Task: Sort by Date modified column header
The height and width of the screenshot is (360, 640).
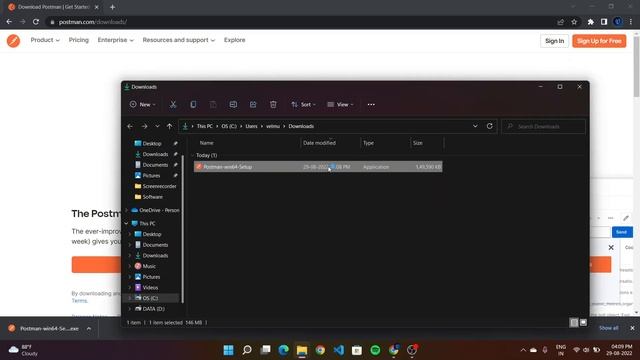Action: click(x=320, y=143)
